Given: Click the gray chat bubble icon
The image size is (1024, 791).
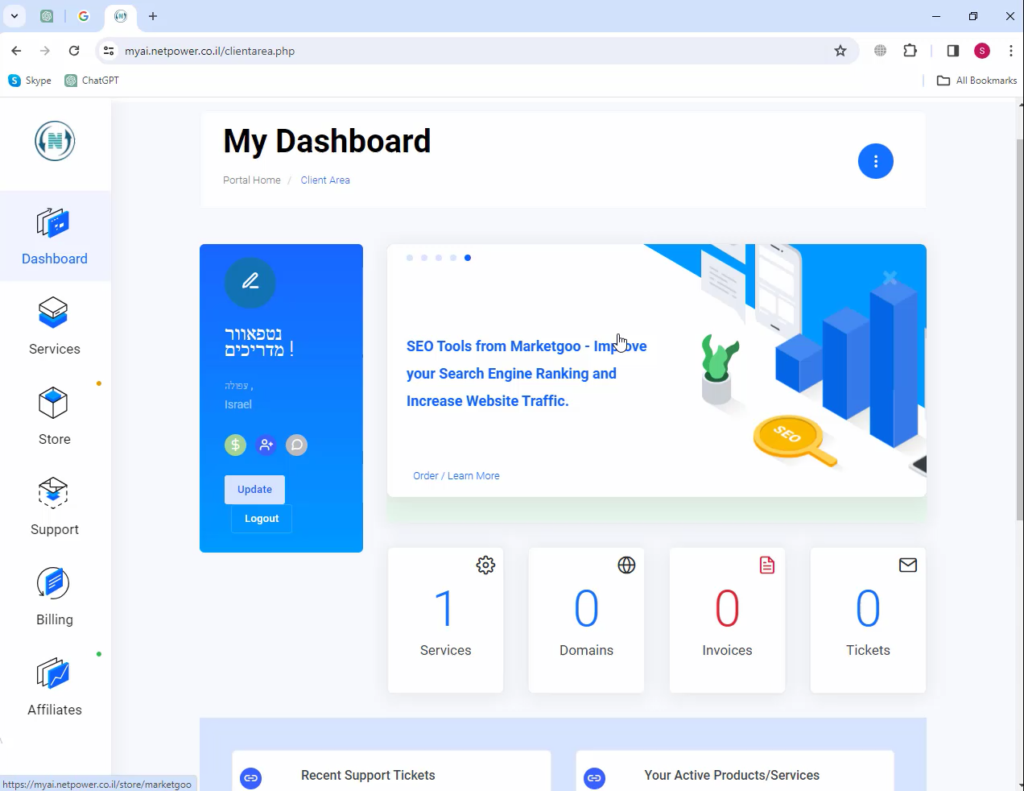Looking at the screenshot, I should (296, 445).
